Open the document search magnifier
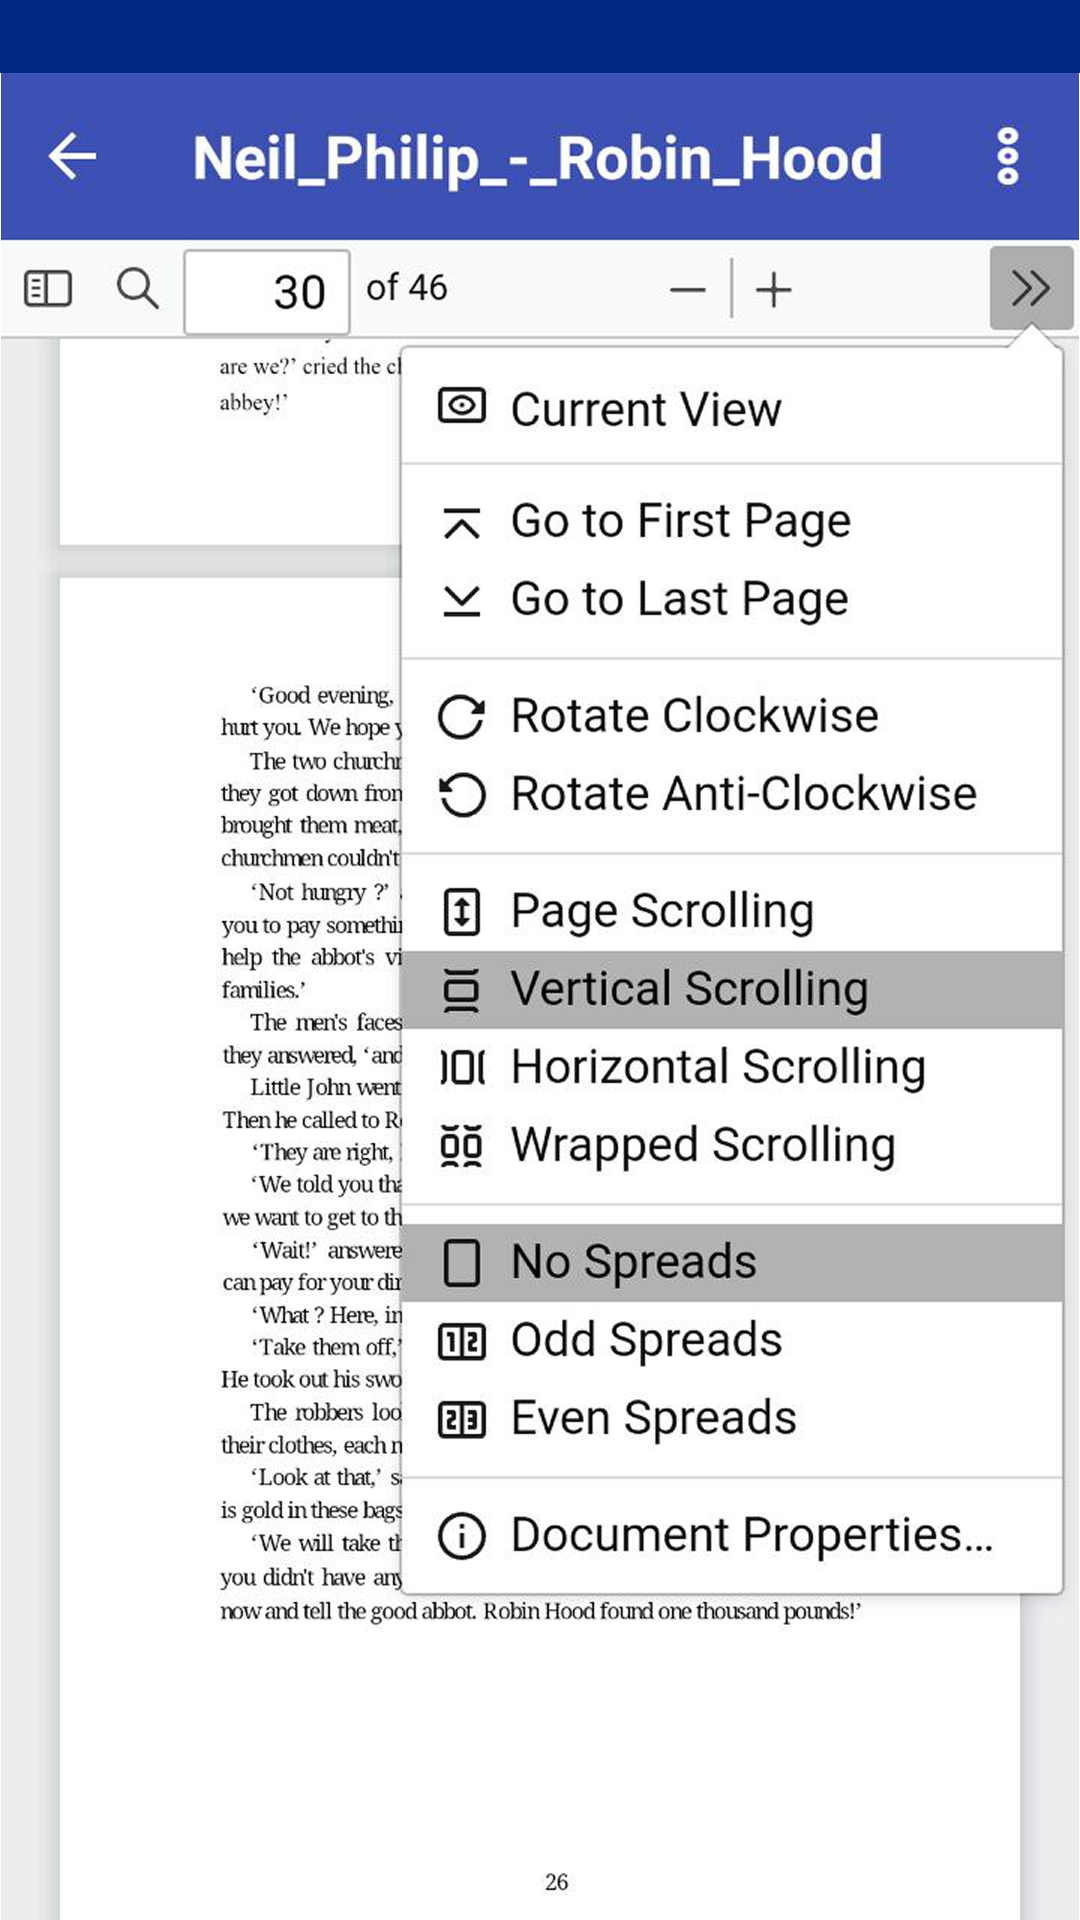The height and width of the screenshot is (1920, 1080). coord(137,289)
